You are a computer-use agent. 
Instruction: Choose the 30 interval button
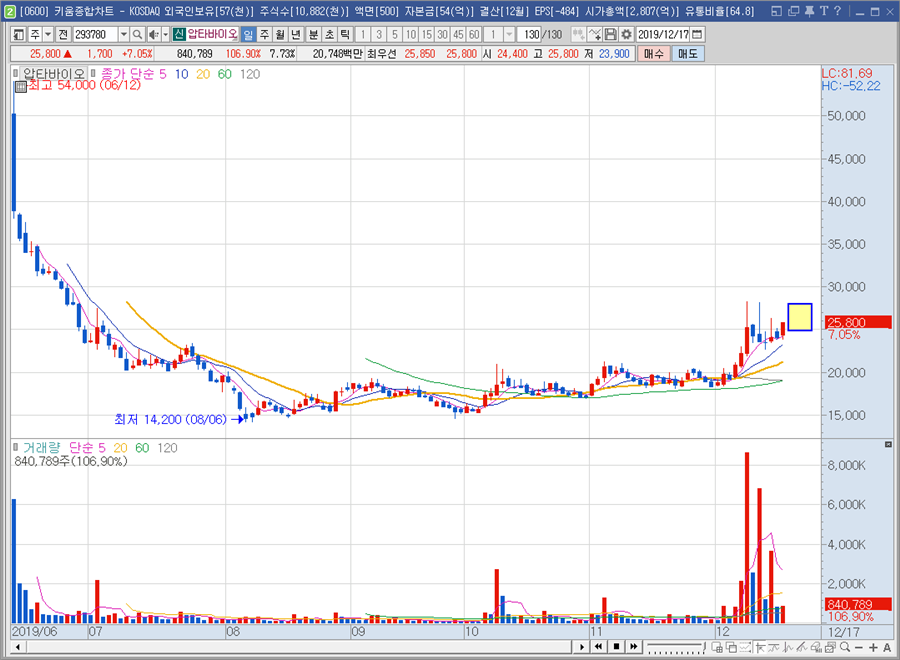pyautogui.click(x=442, y=34)
